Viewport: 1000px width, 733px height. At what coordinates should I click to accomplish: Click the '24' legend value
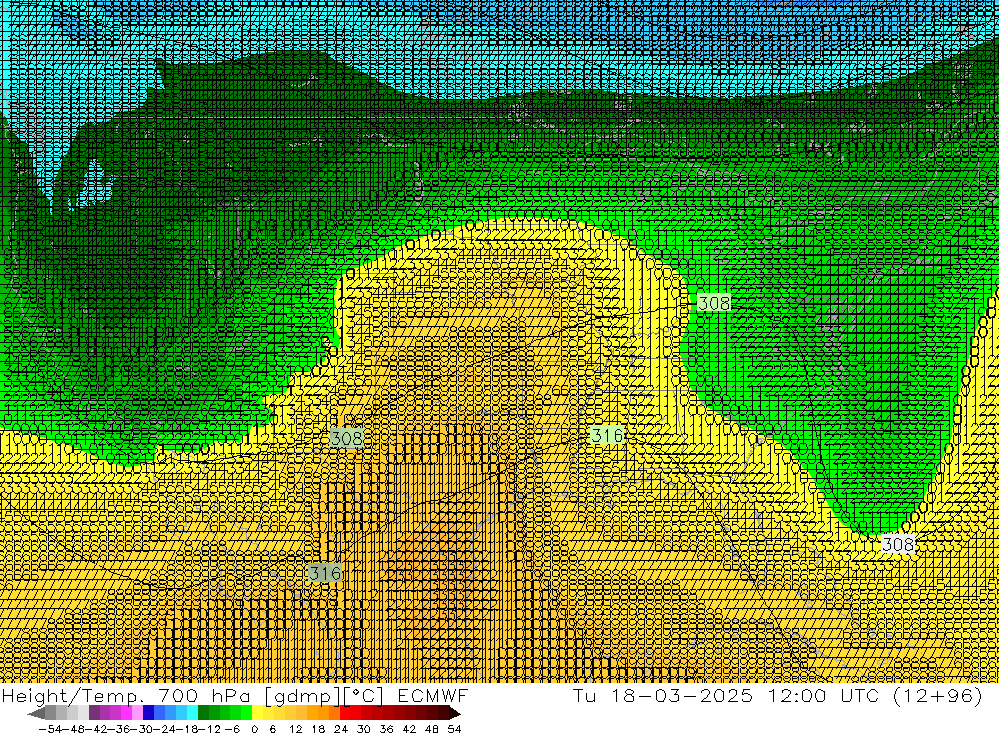(x=341, y=729)
